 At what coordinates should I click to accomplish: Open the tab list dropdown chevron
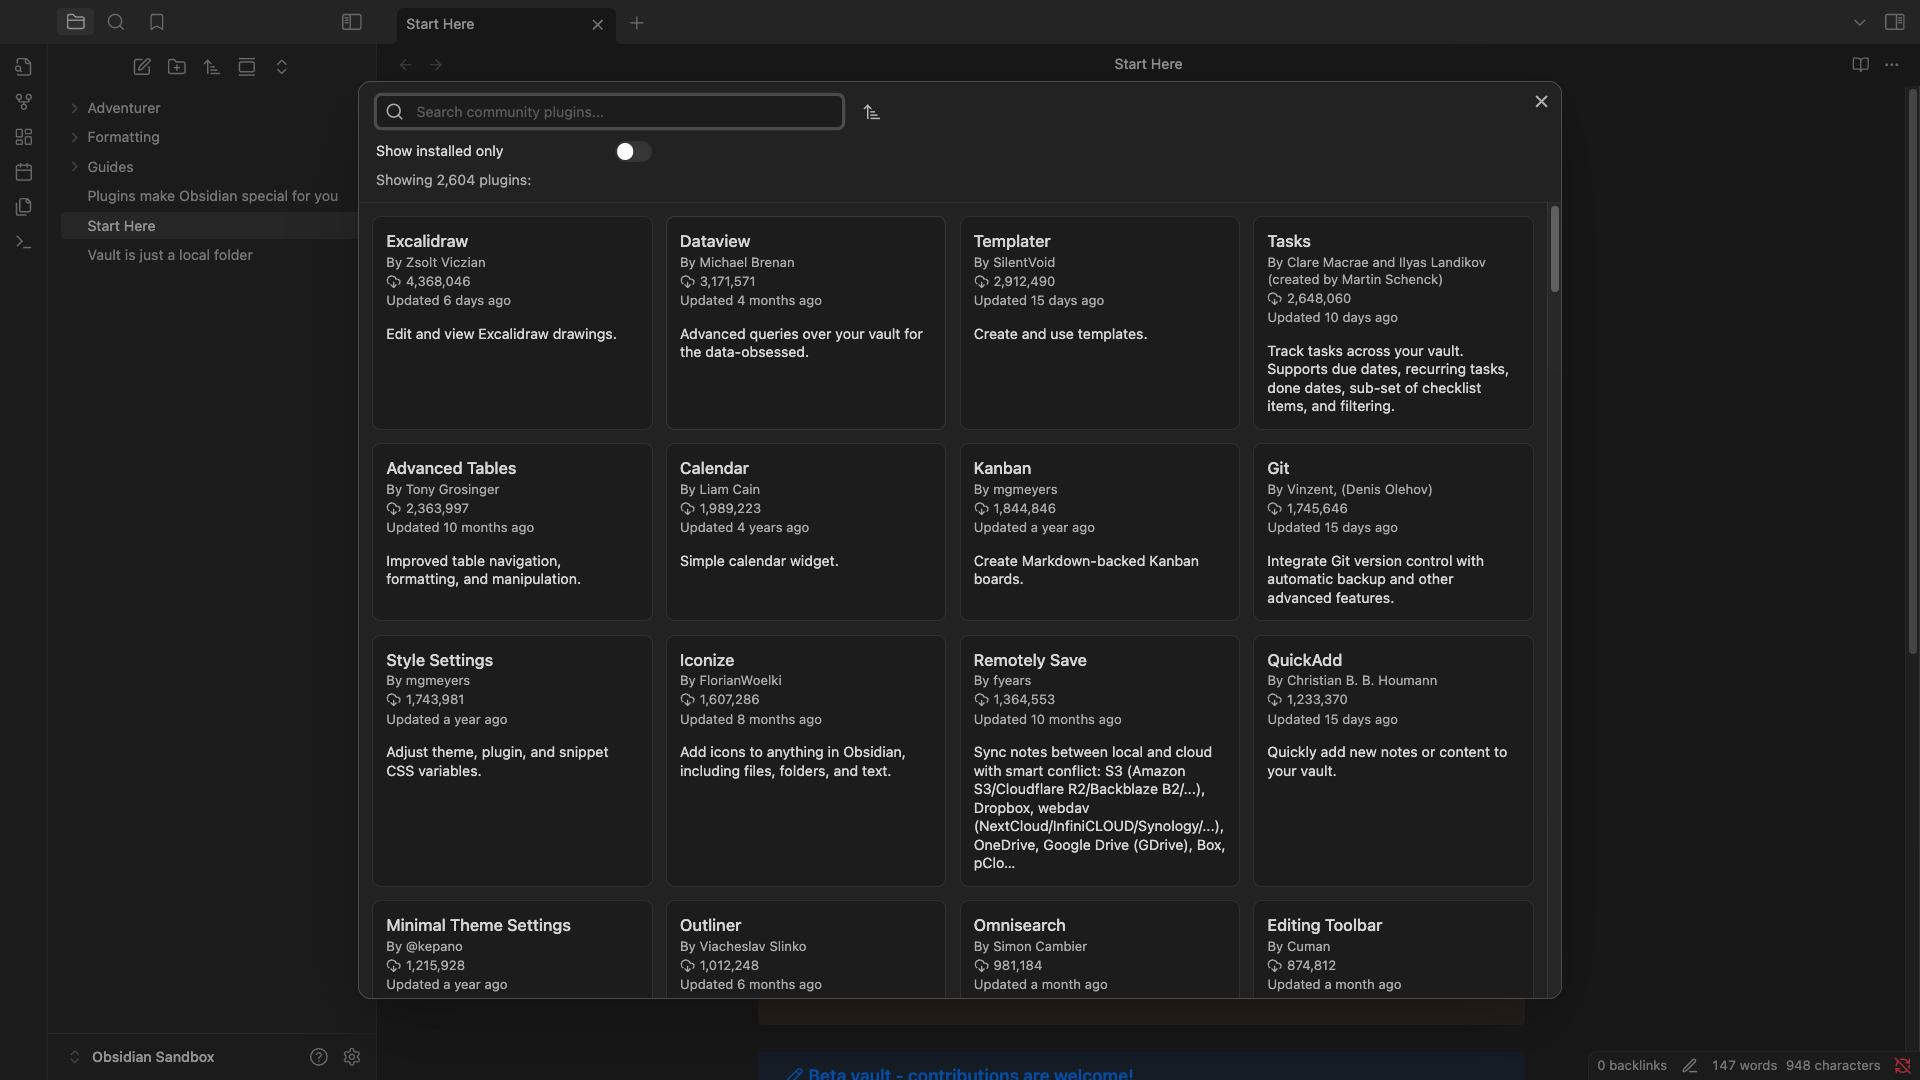[1860, 22]
